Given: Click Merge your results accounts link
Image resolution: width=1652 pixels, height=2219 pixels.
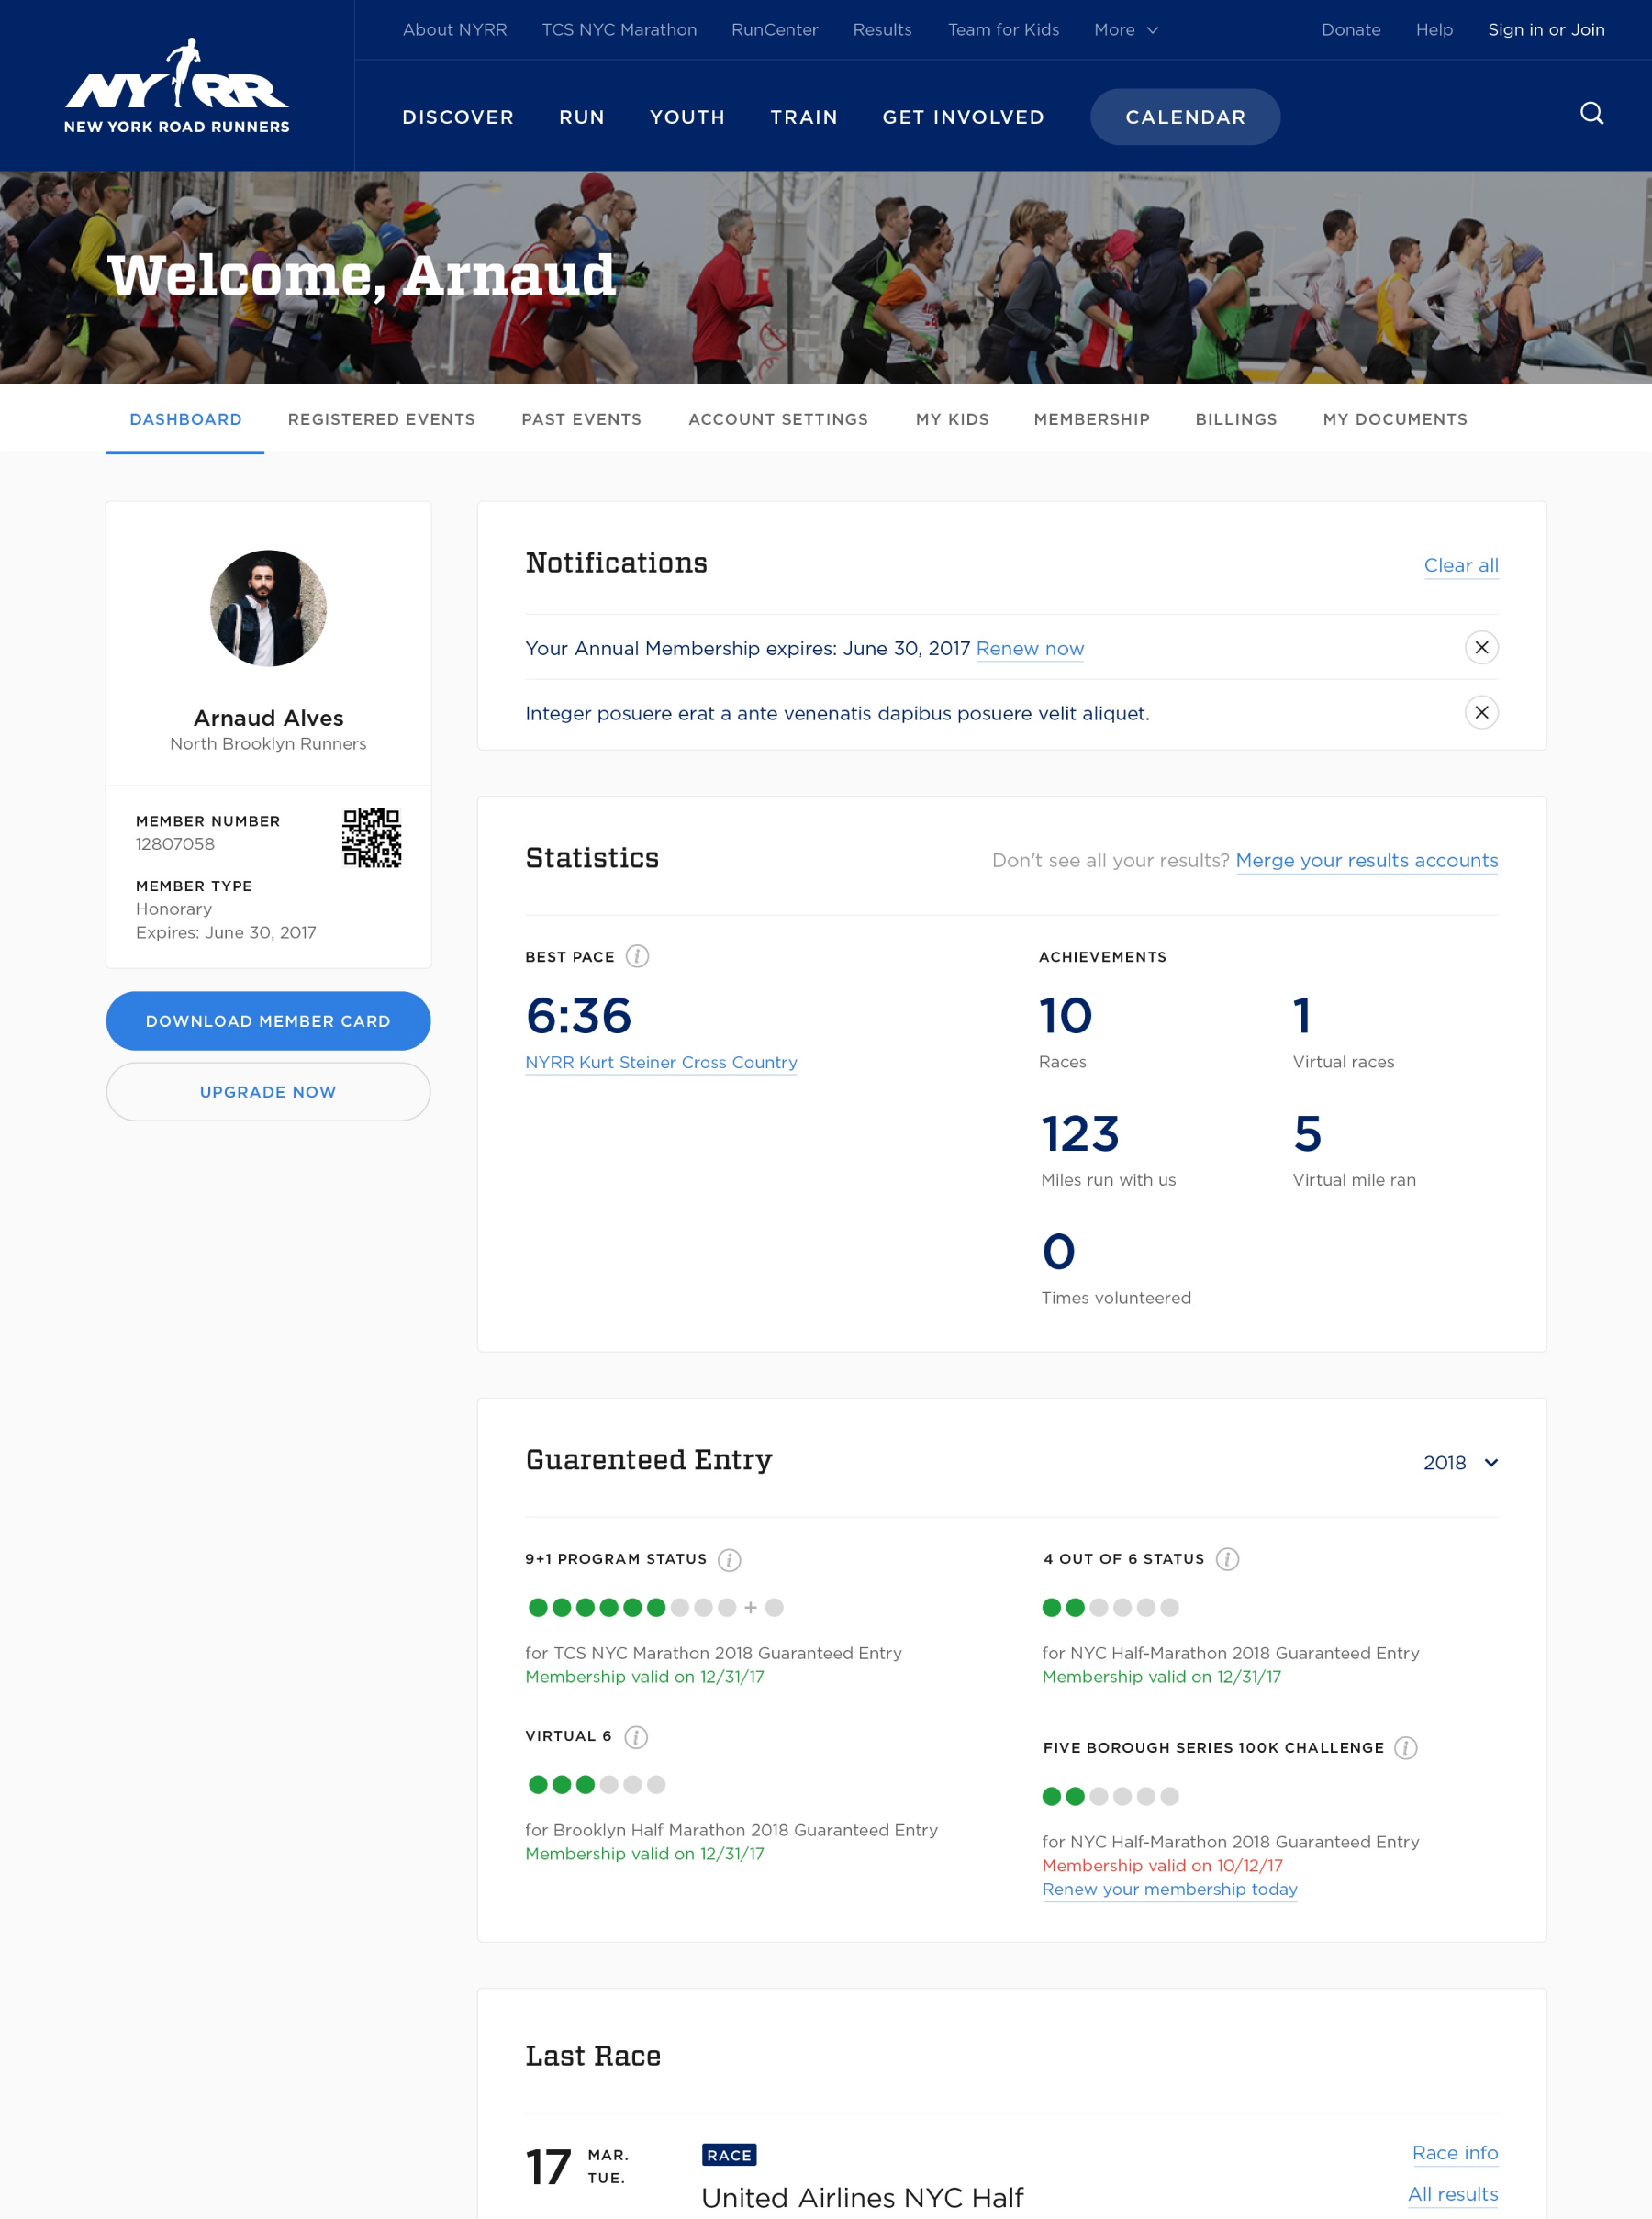Looking at the screenshot, I should (1367, 861).
